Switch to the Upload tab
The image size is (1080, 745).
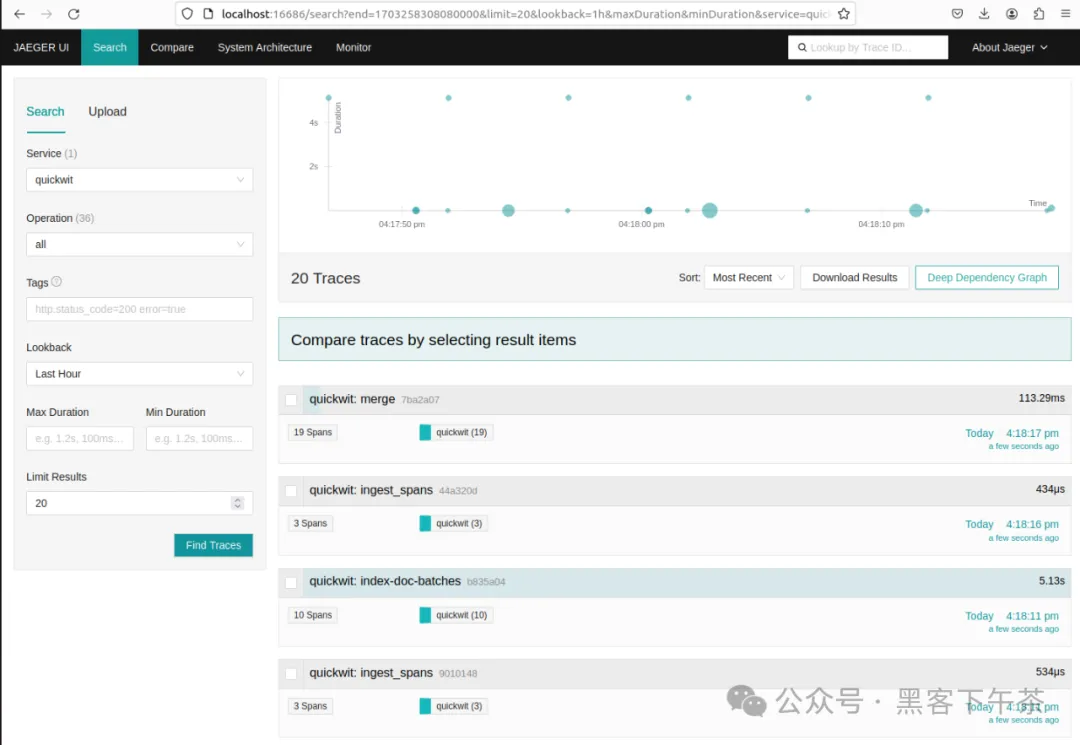(107, 112)
